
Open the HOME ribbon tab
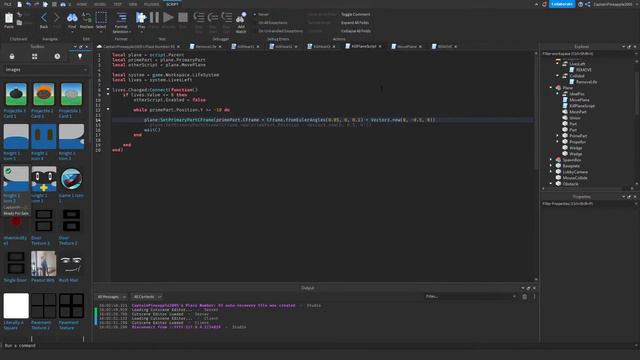(x=82, y=4)
